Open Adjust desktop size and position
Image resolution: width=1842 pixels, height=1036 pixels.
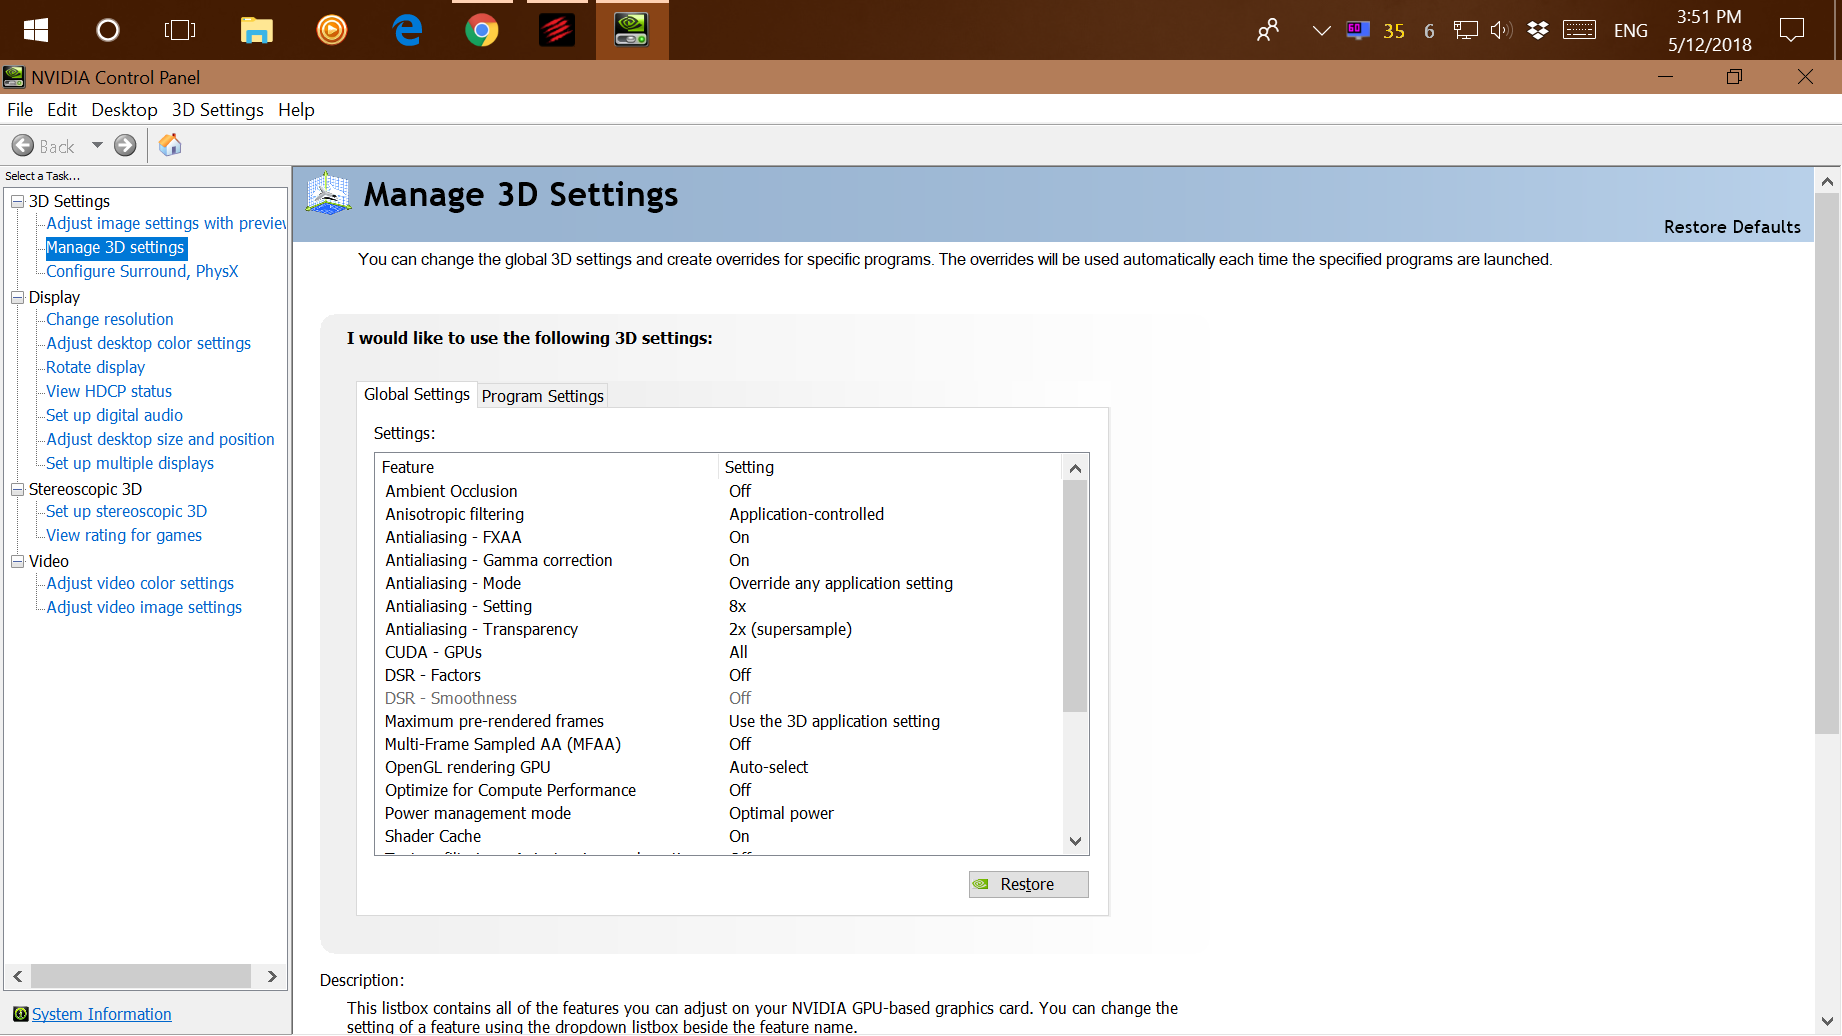(160, 440)
